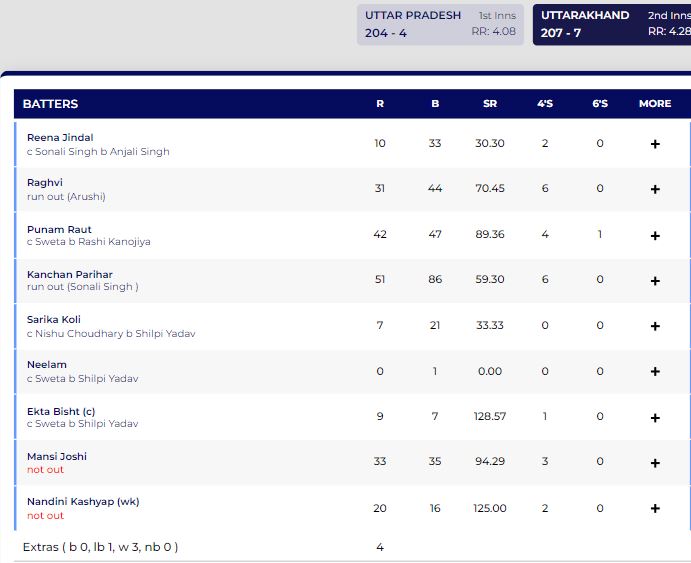Click plus icon for Mansi Joshi
The height and width of the screenshot is (563, 691).
(x=655, y=463)
